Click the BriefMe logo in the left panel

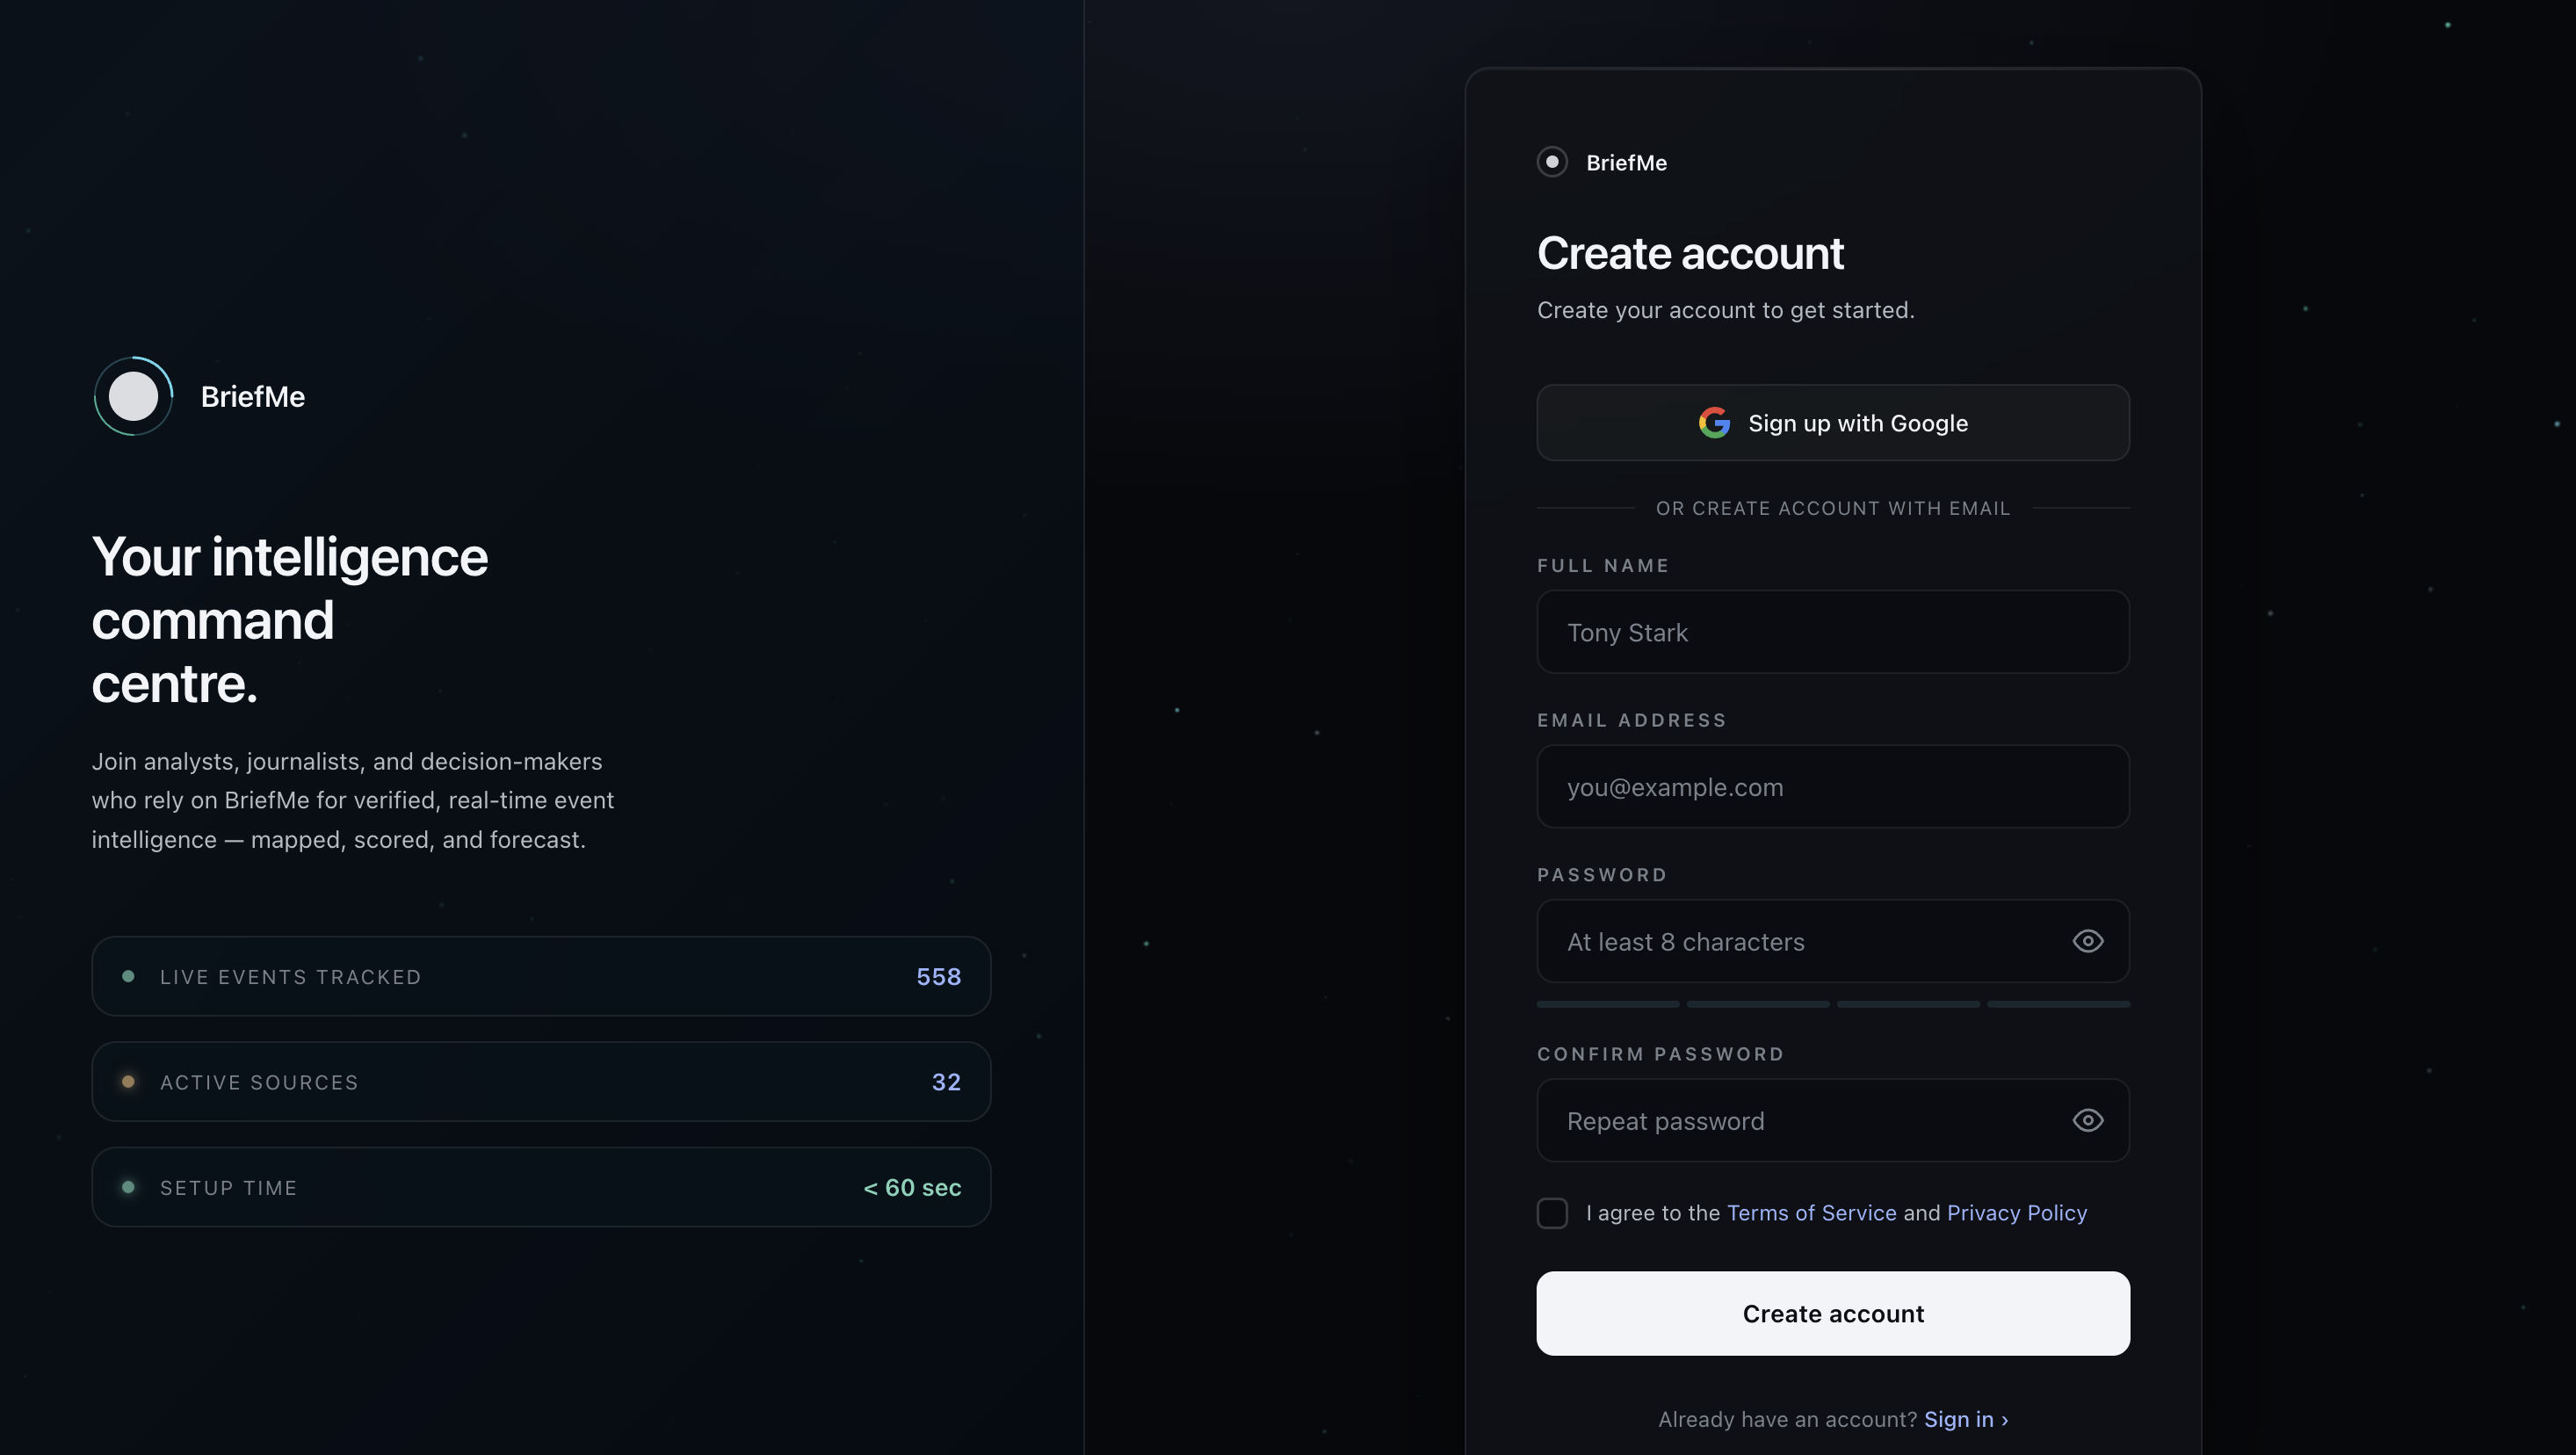coord(133,396)
